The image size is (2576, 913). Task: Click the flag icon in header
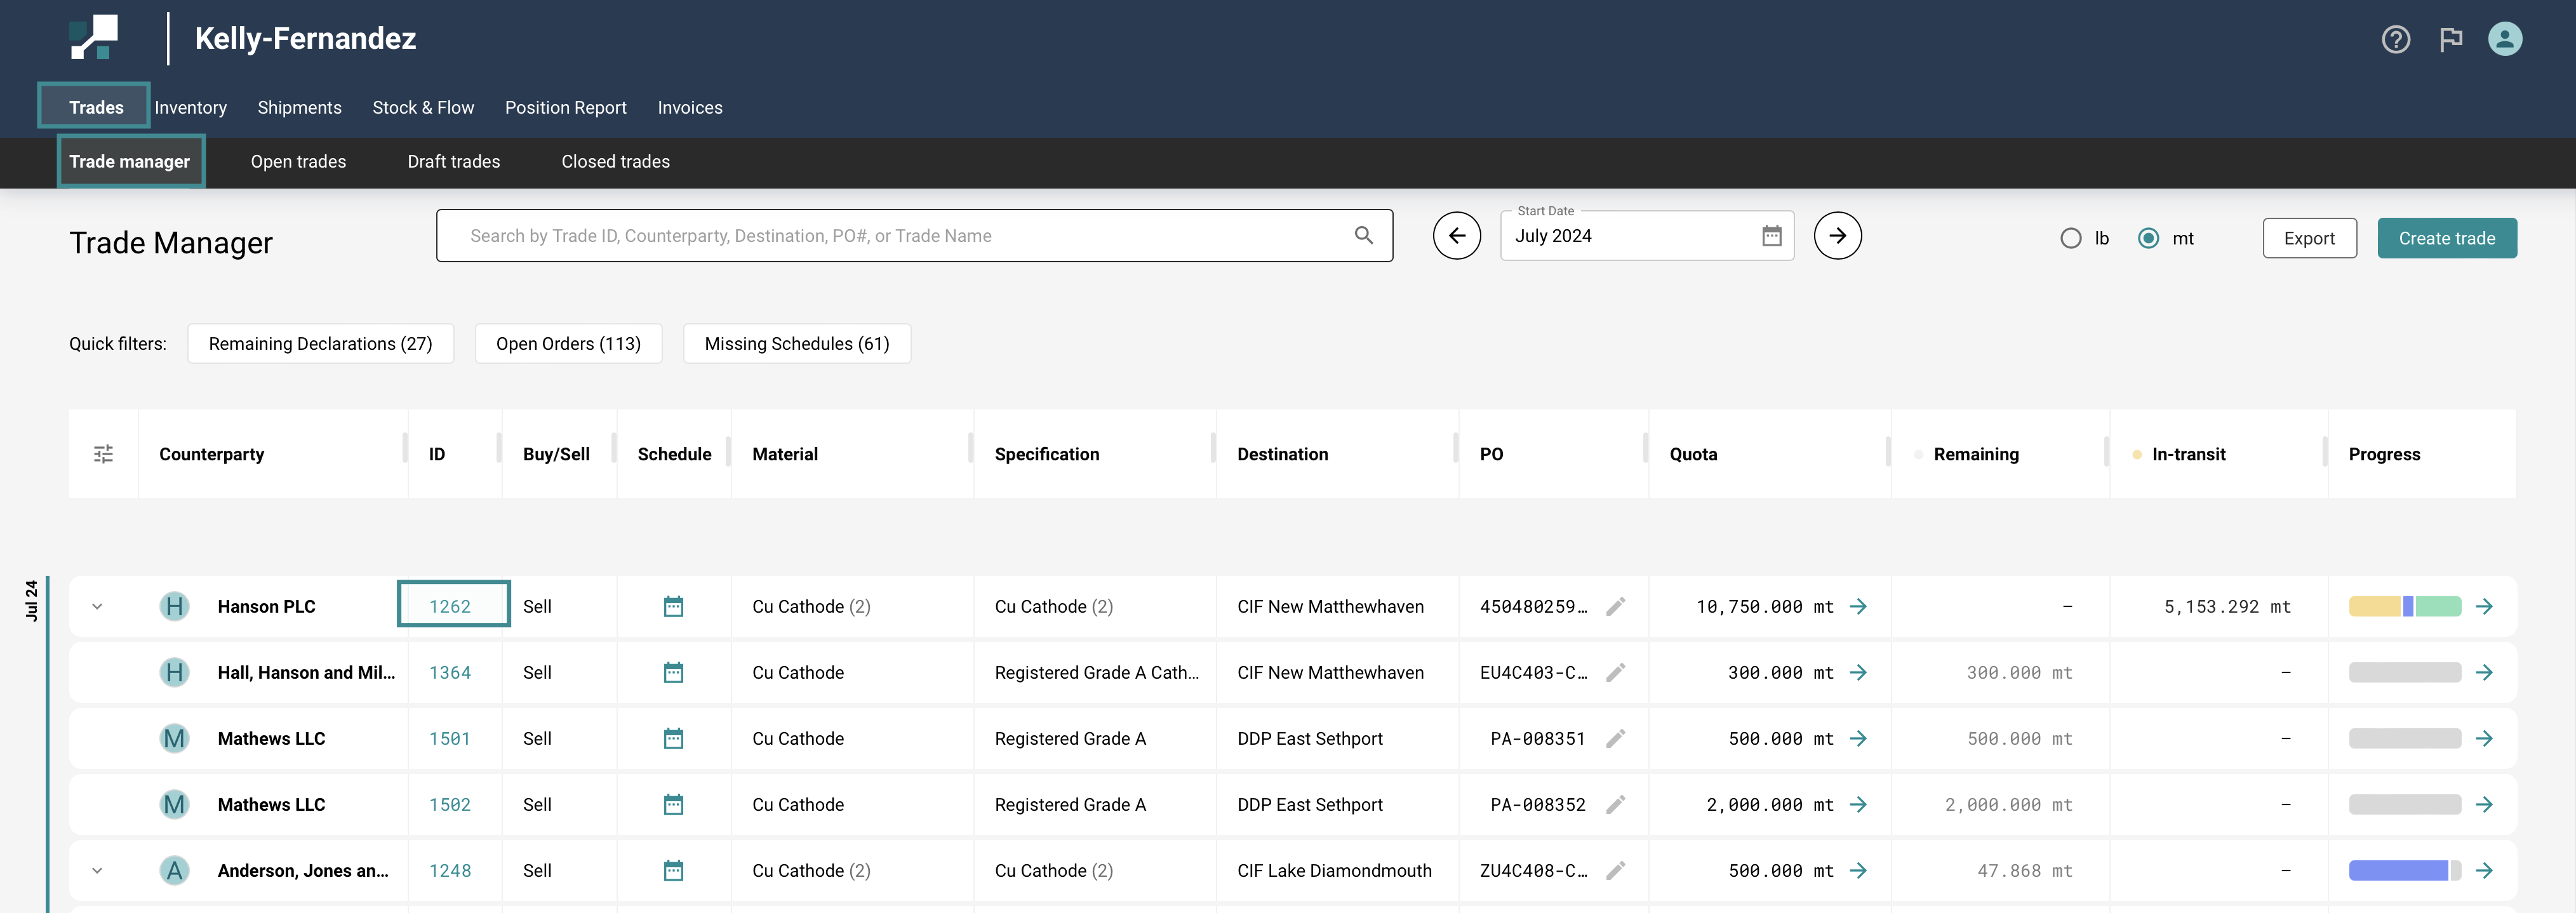tap(2450, 40)
